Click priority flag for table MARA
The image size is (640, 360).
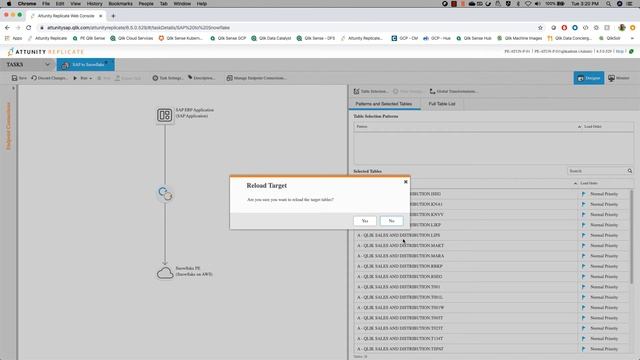point(584,256)
